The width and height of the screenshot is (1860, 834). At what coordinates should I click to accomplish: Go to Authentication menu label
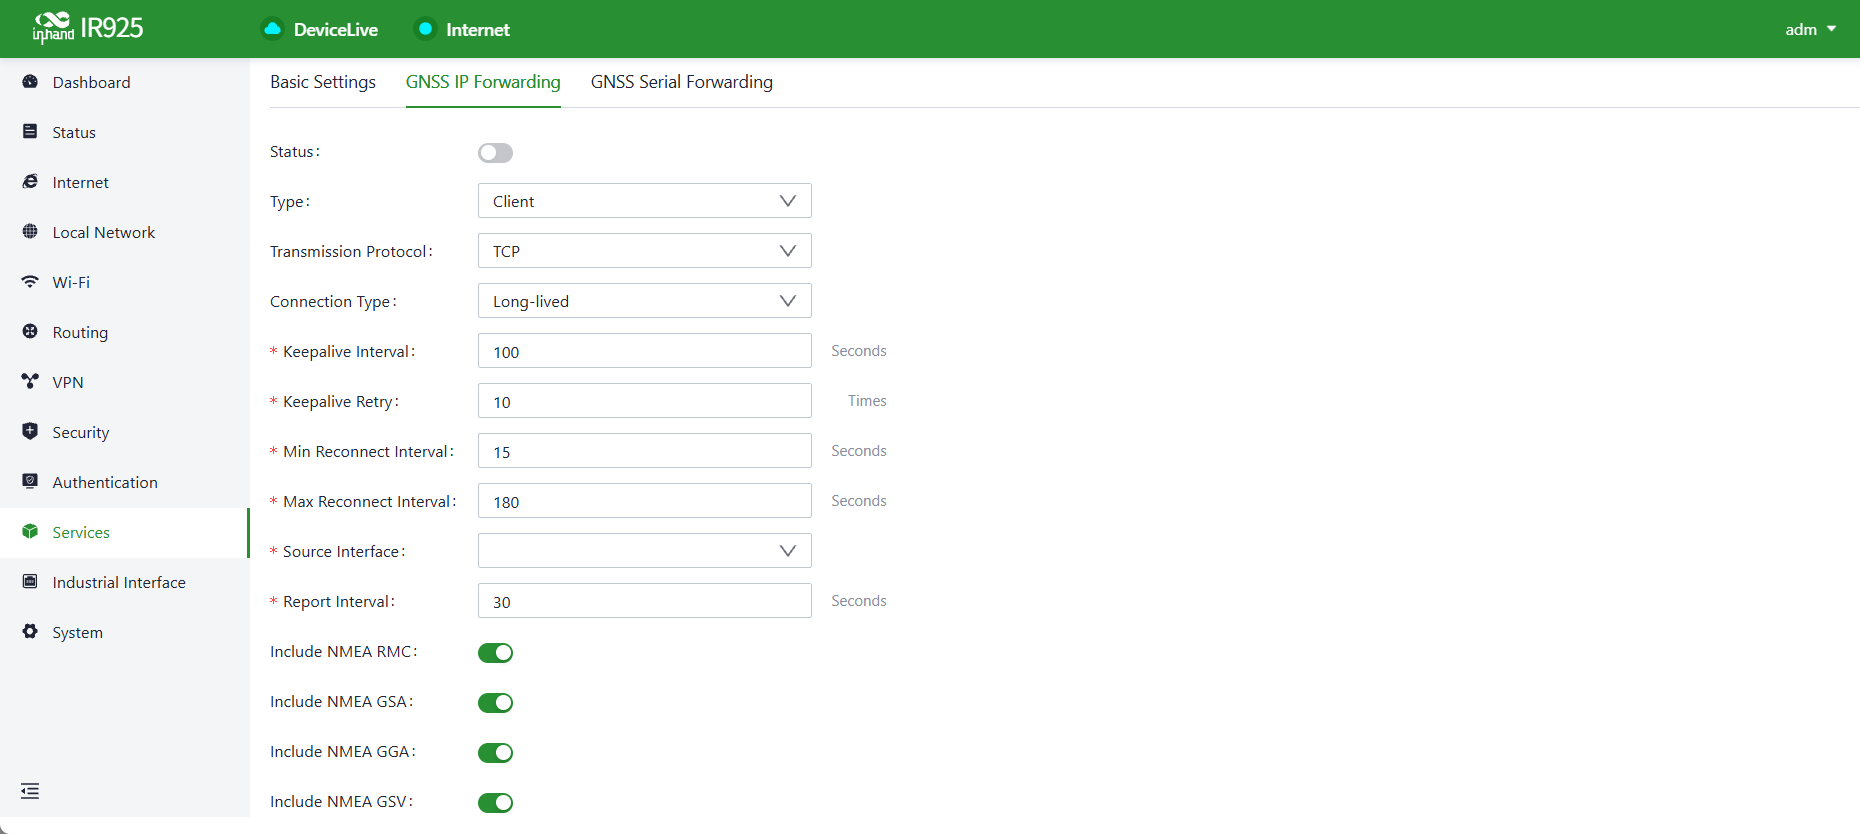tap(105, 482)
